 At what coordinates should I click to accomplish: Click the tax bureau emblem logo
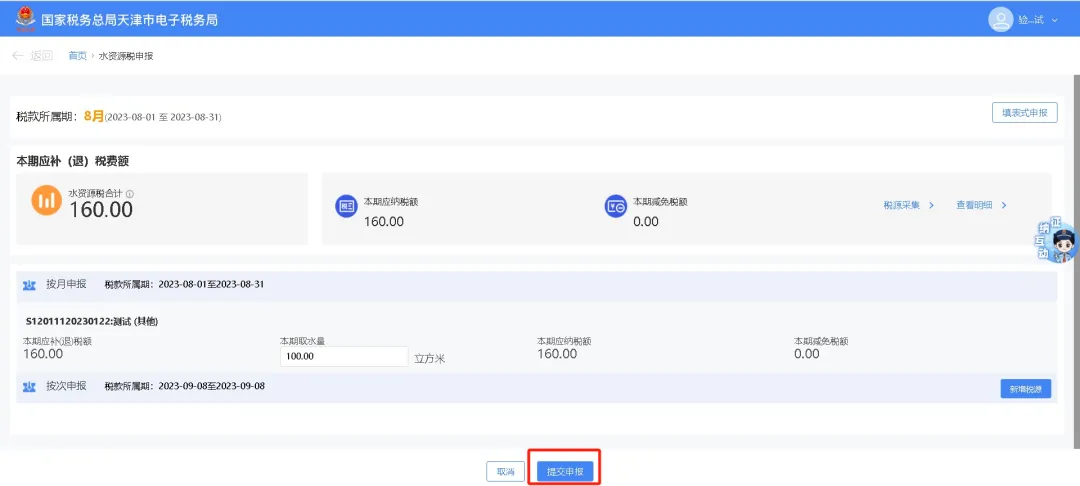[x=24, y=19]
